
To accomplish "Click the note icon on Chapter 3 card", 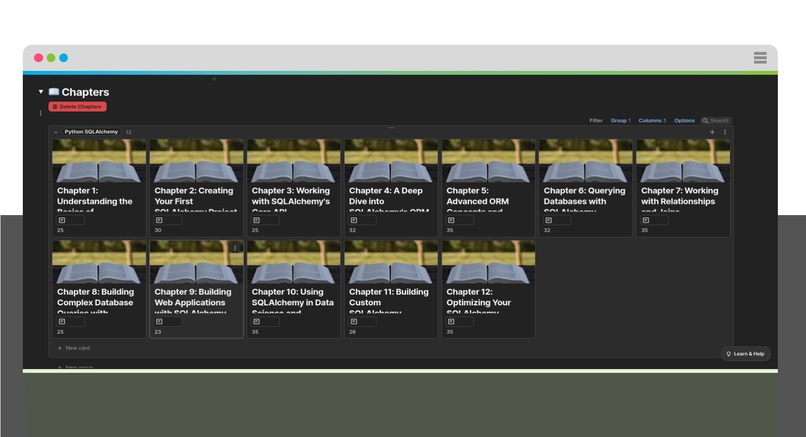I will pyautogui.click(x=257, y=221).
